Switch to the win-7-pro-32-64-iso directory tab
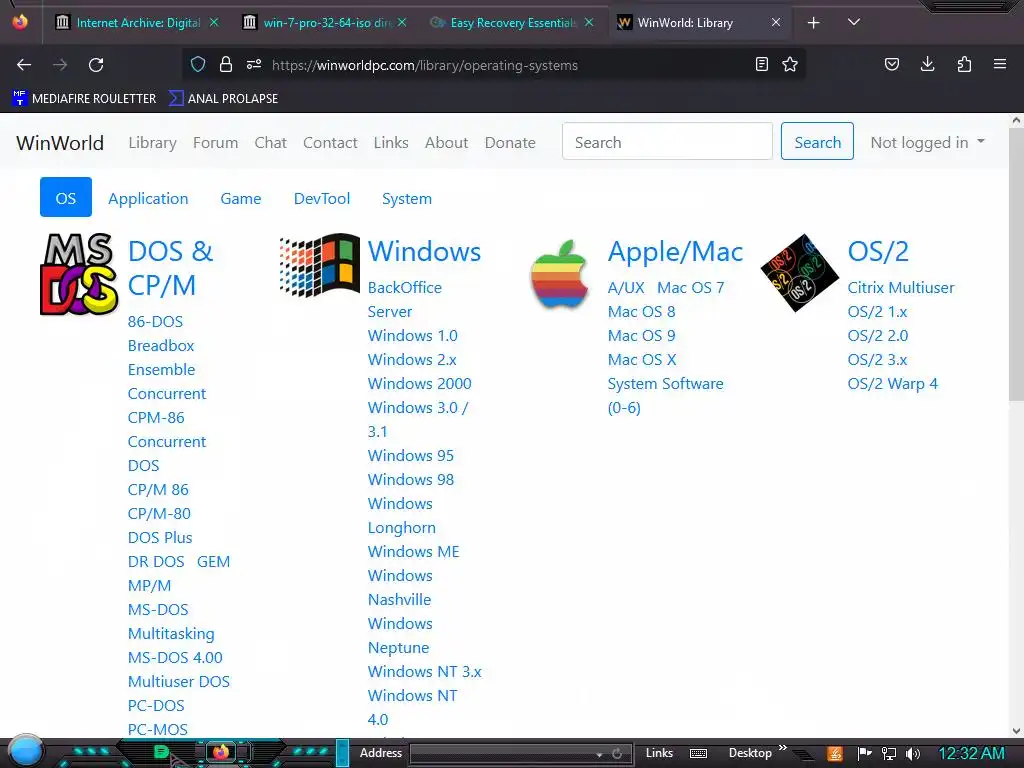The width and height of the screenshot is (1024, 768). pyautogui.click(x=325, y=23)
